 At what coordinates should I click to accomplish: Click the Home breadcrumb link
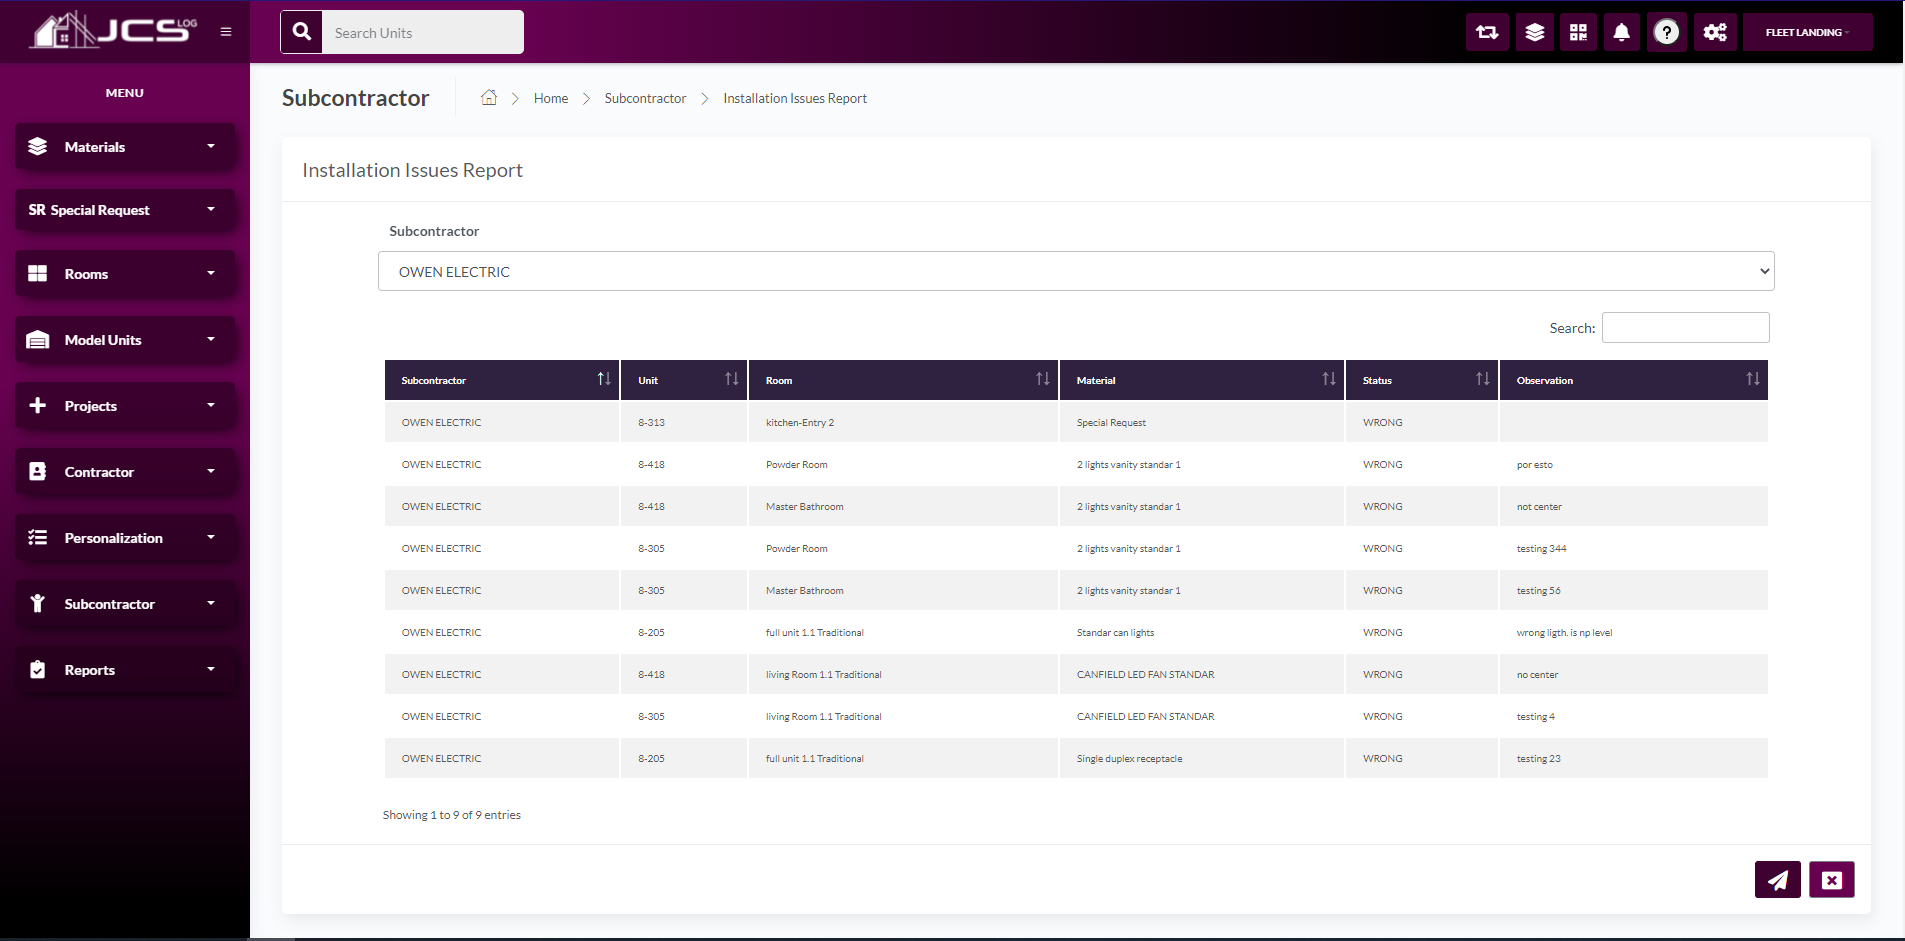(550, 98)
